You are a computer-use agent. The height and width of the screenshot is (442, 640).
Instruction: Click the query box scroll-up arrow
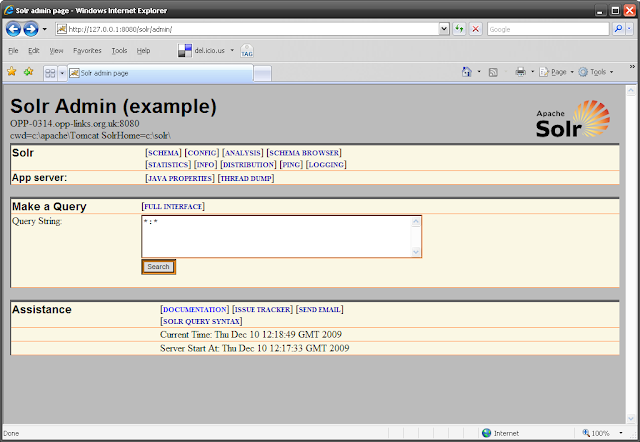(416, 221)
